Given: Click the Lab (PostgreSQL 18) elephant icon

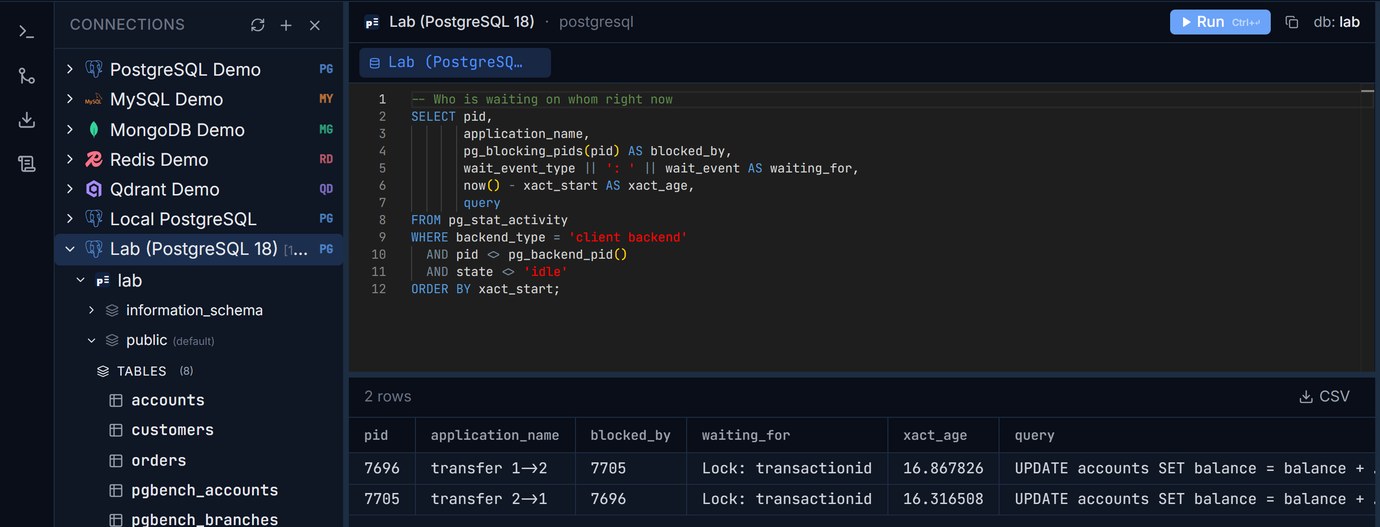Looking at the screenshot, I should click(x=94, y=249).
